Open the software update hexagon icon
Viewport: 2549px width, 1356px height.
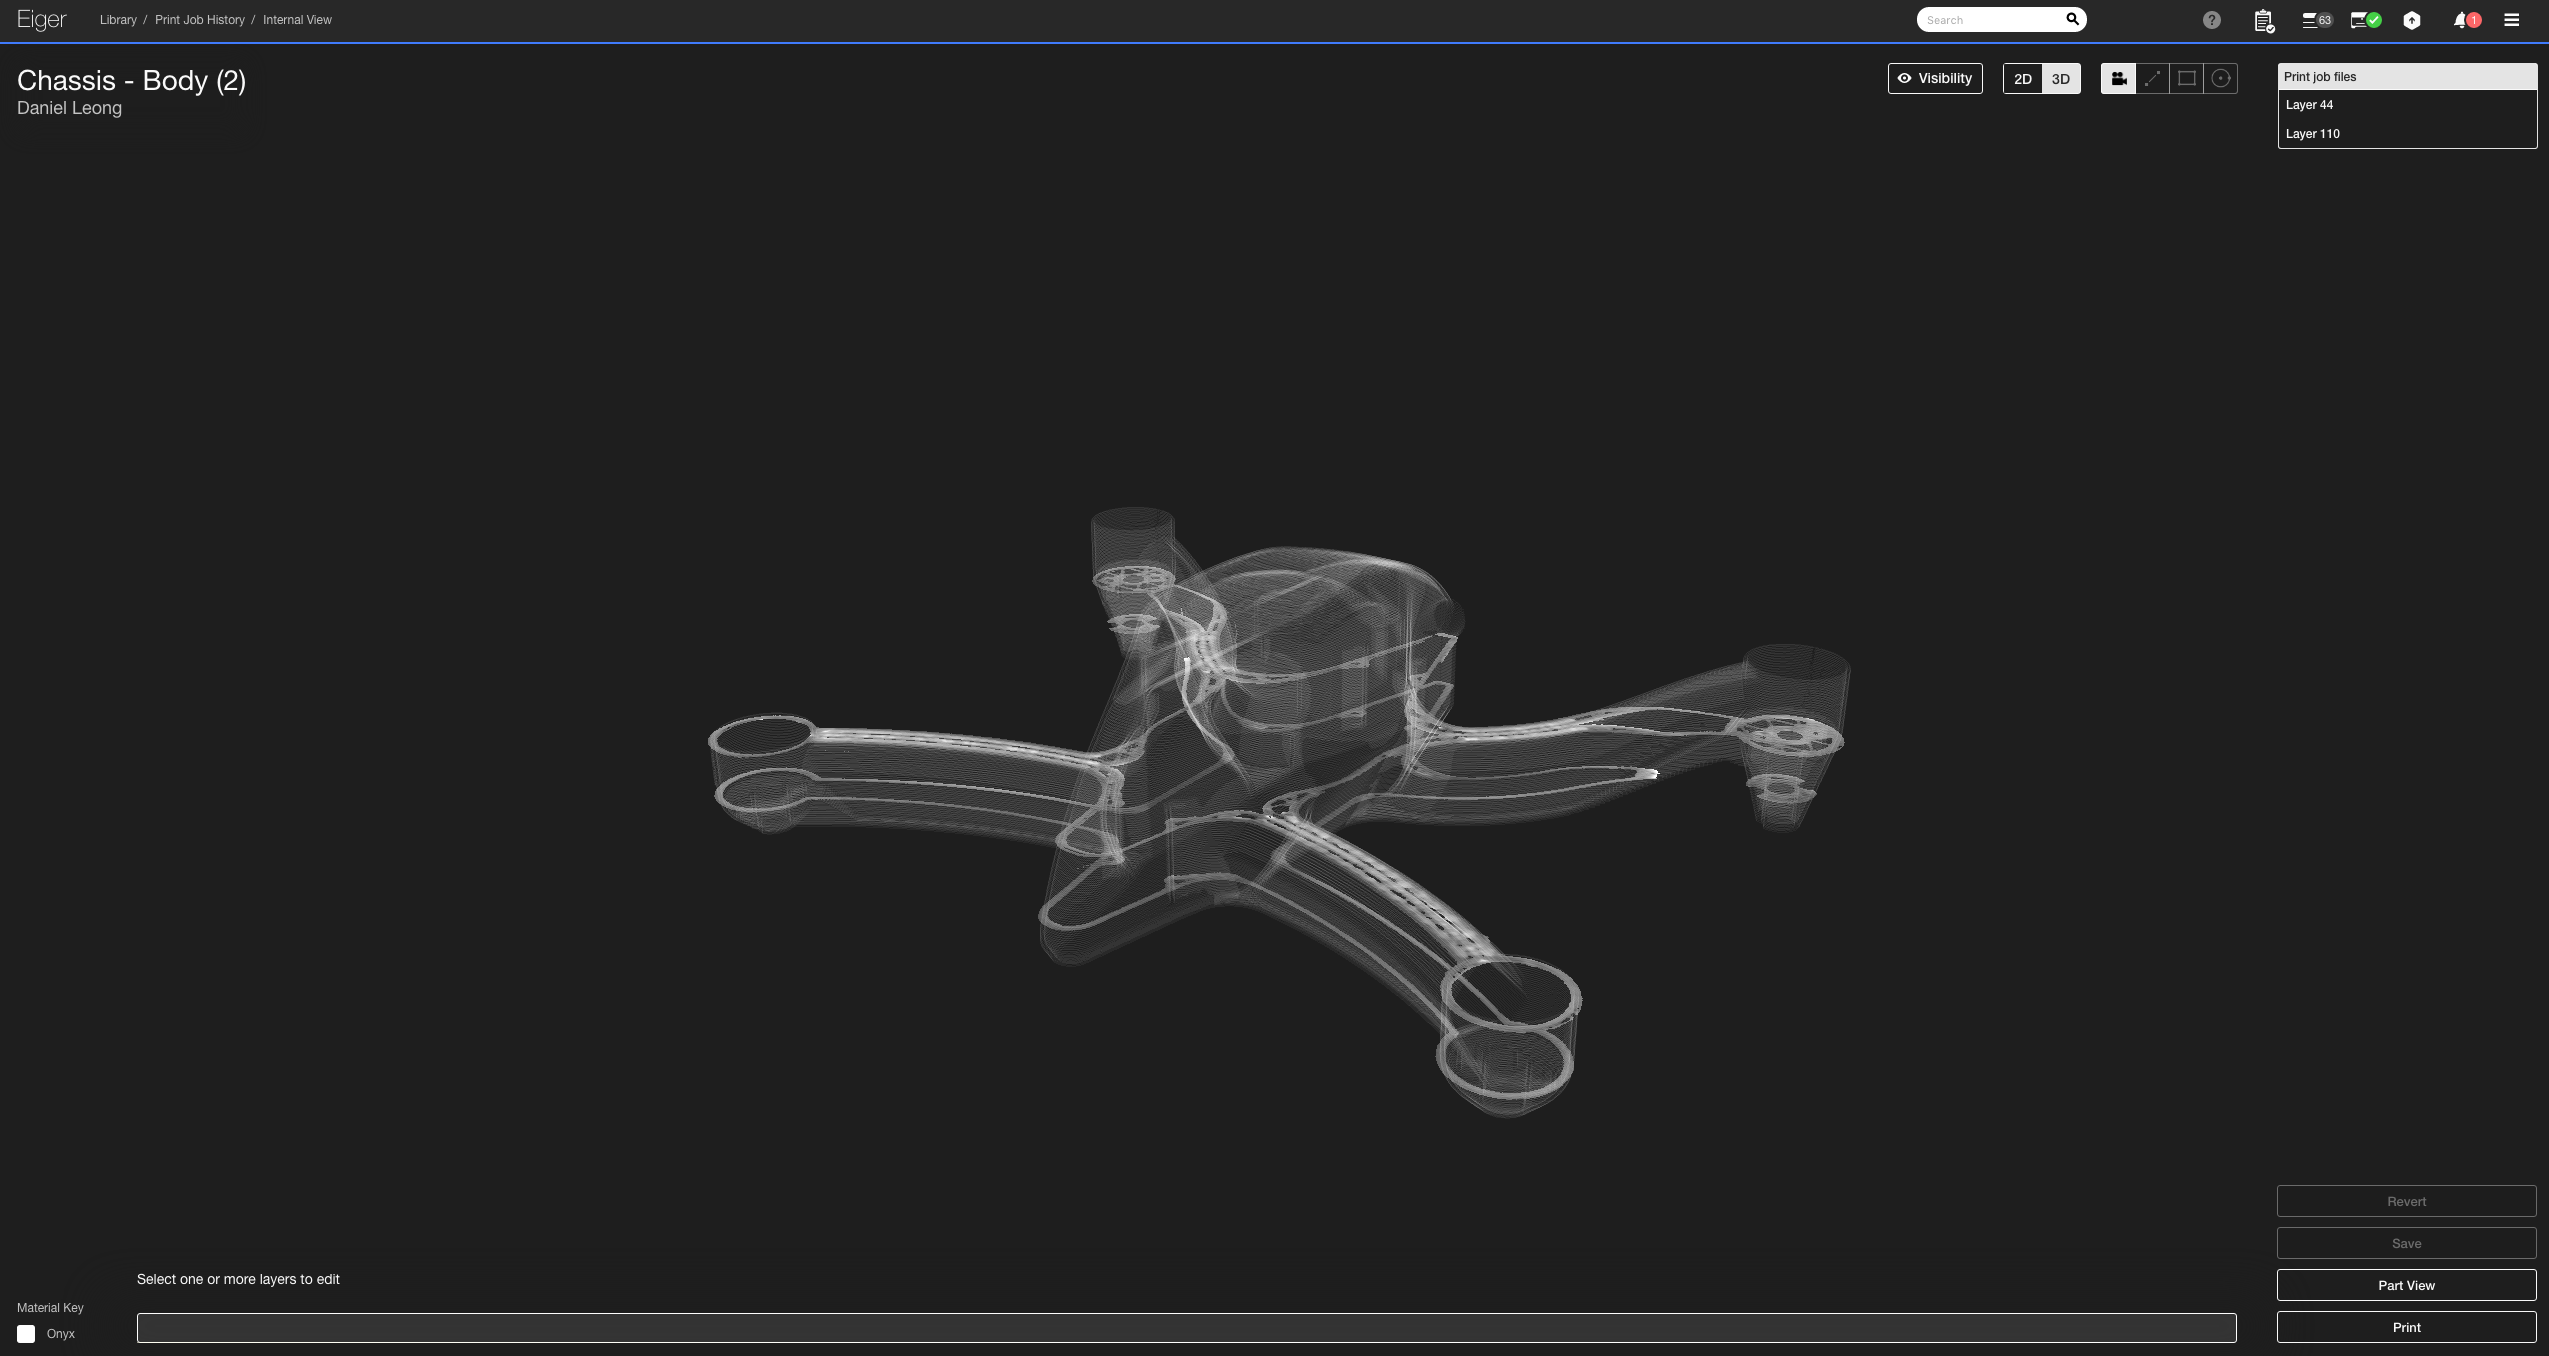point(2412,19)
